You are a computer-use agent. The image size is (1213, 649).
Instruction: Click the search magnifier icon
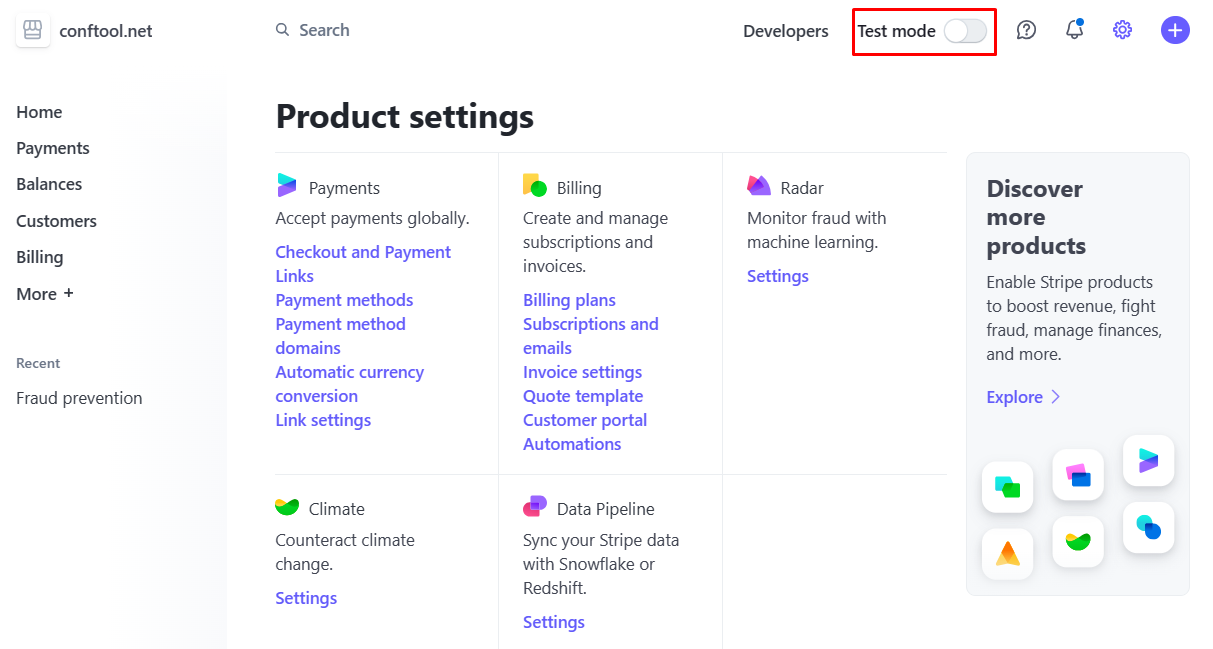coord(283,30)
